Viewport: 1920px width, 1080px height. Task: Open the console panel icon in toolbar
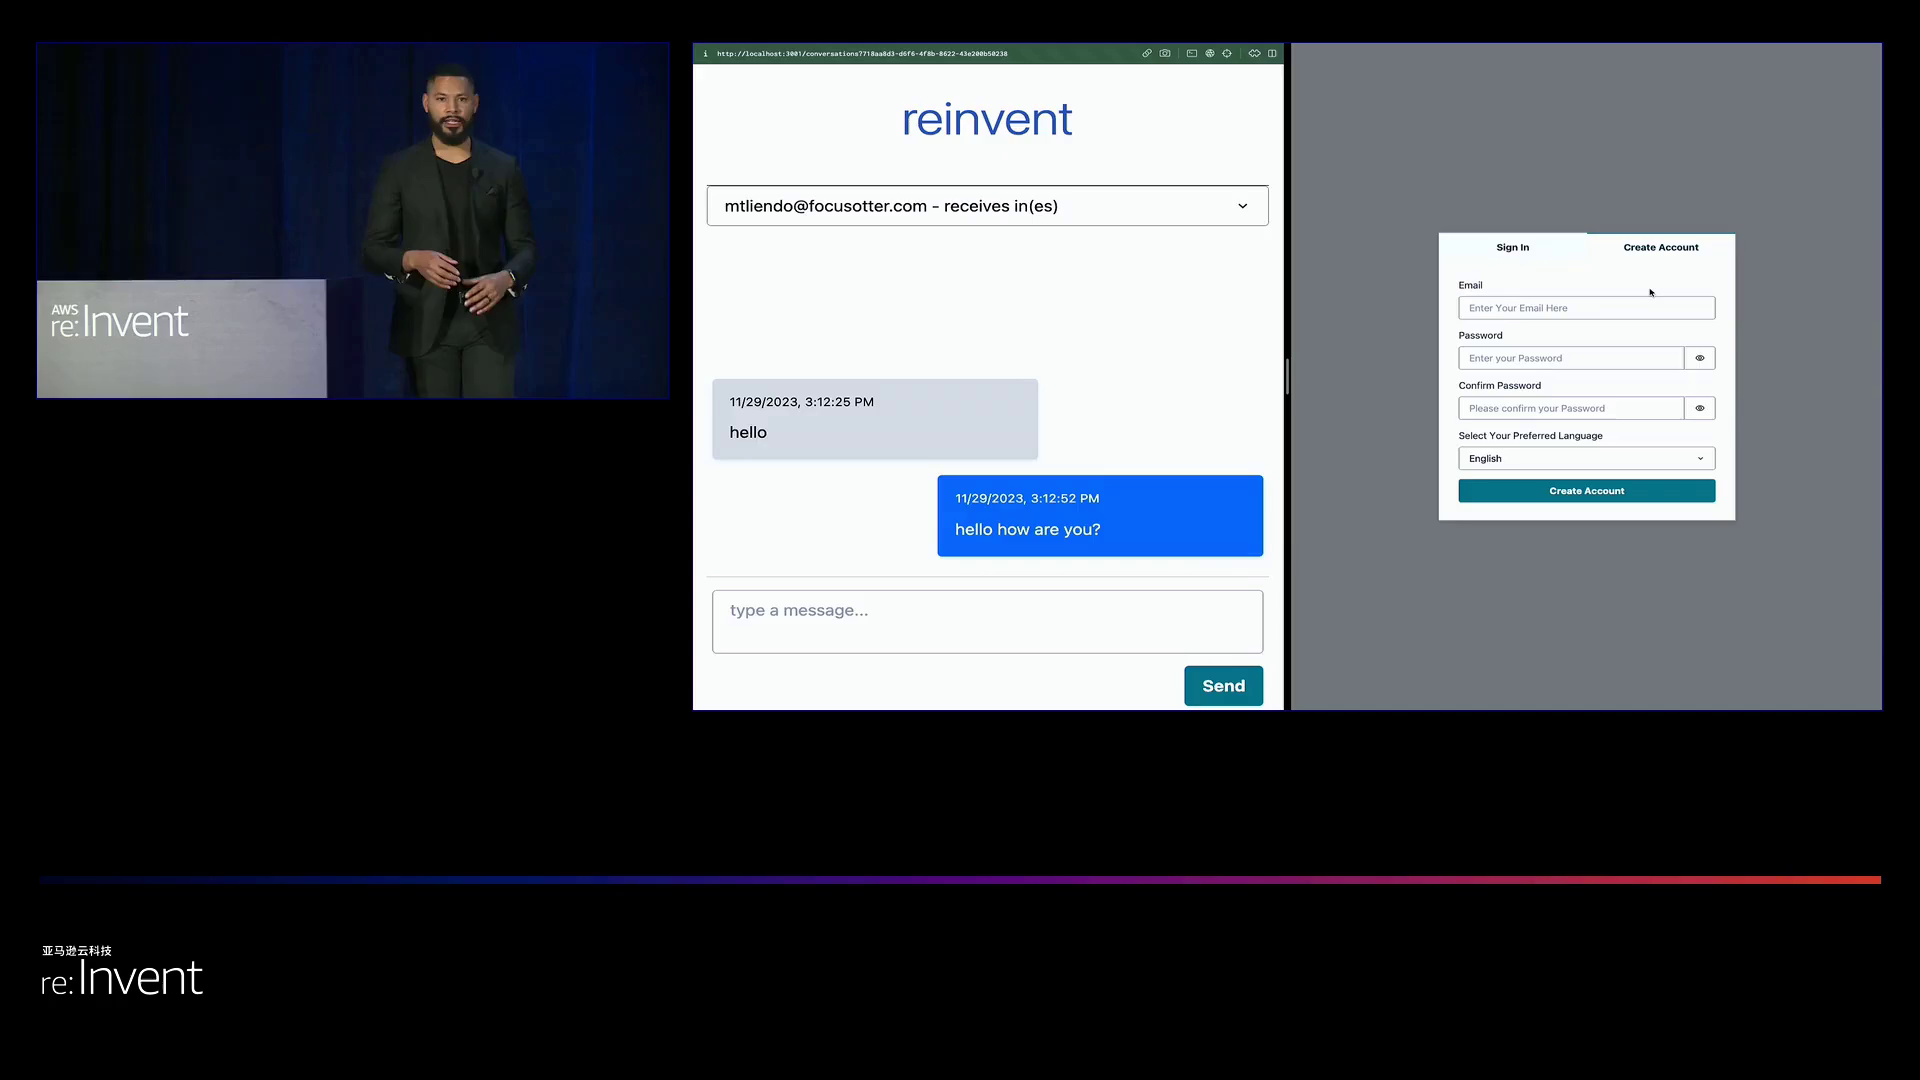point(1192,54)
